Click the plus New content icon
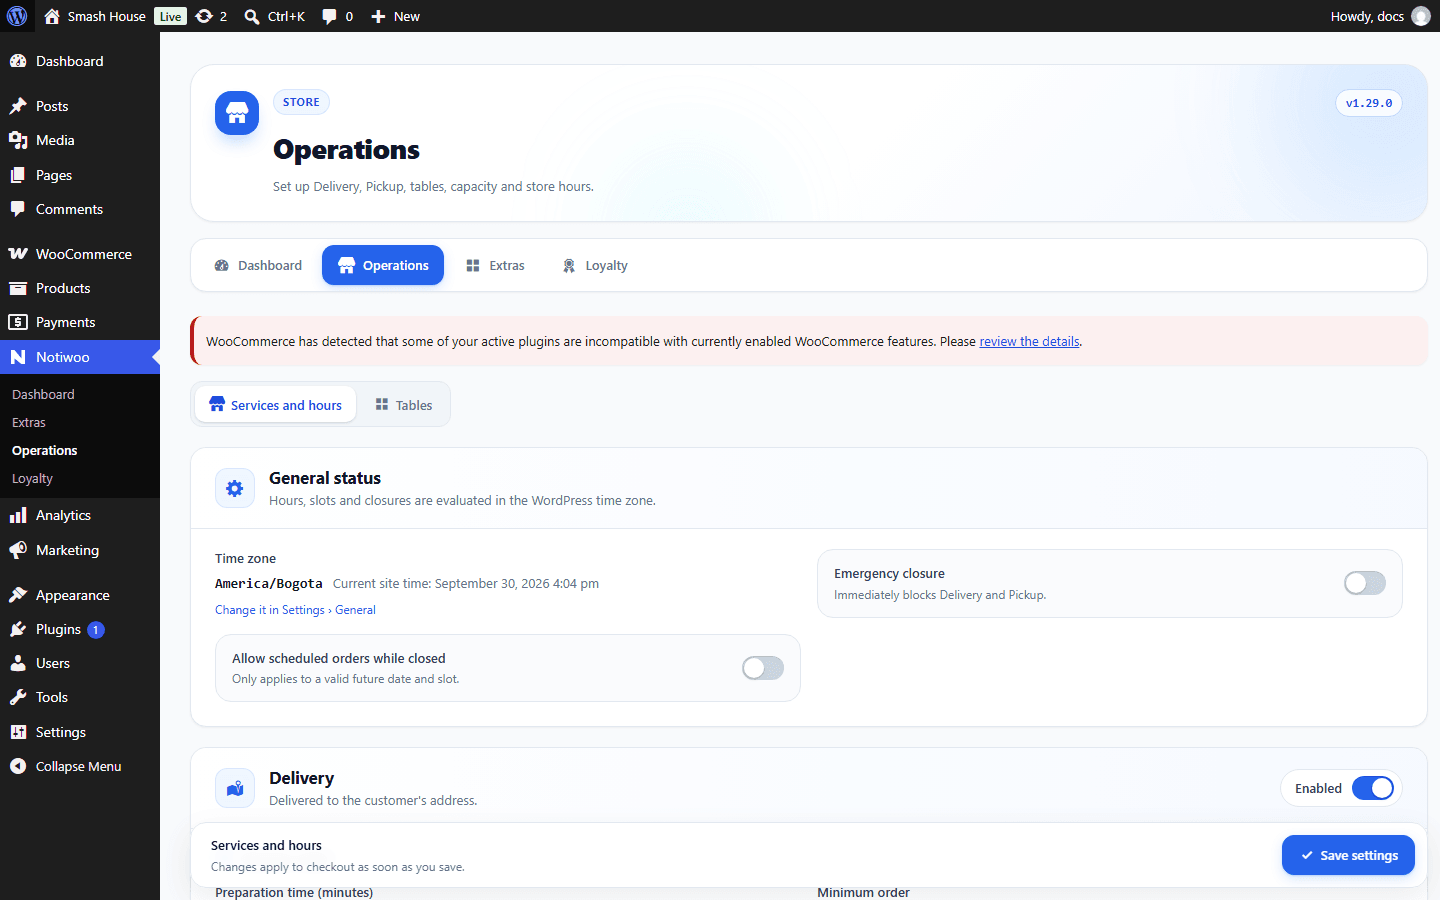 pos(378,16)
